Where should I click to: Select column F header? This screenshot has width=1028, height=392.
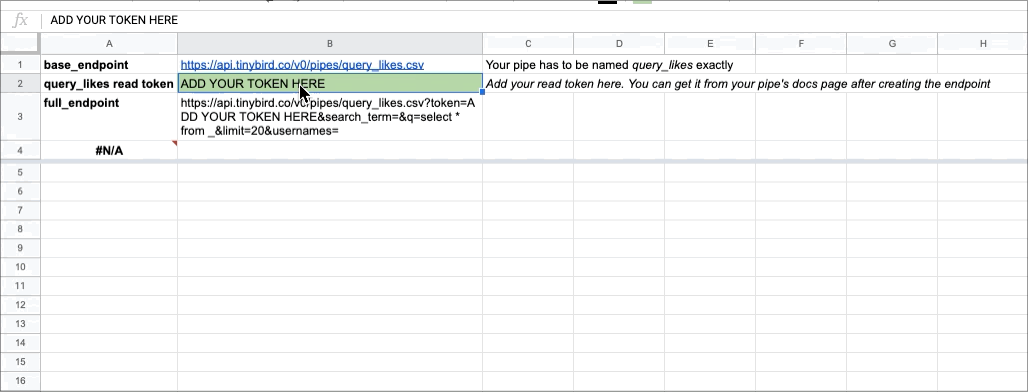pos(801,43)
